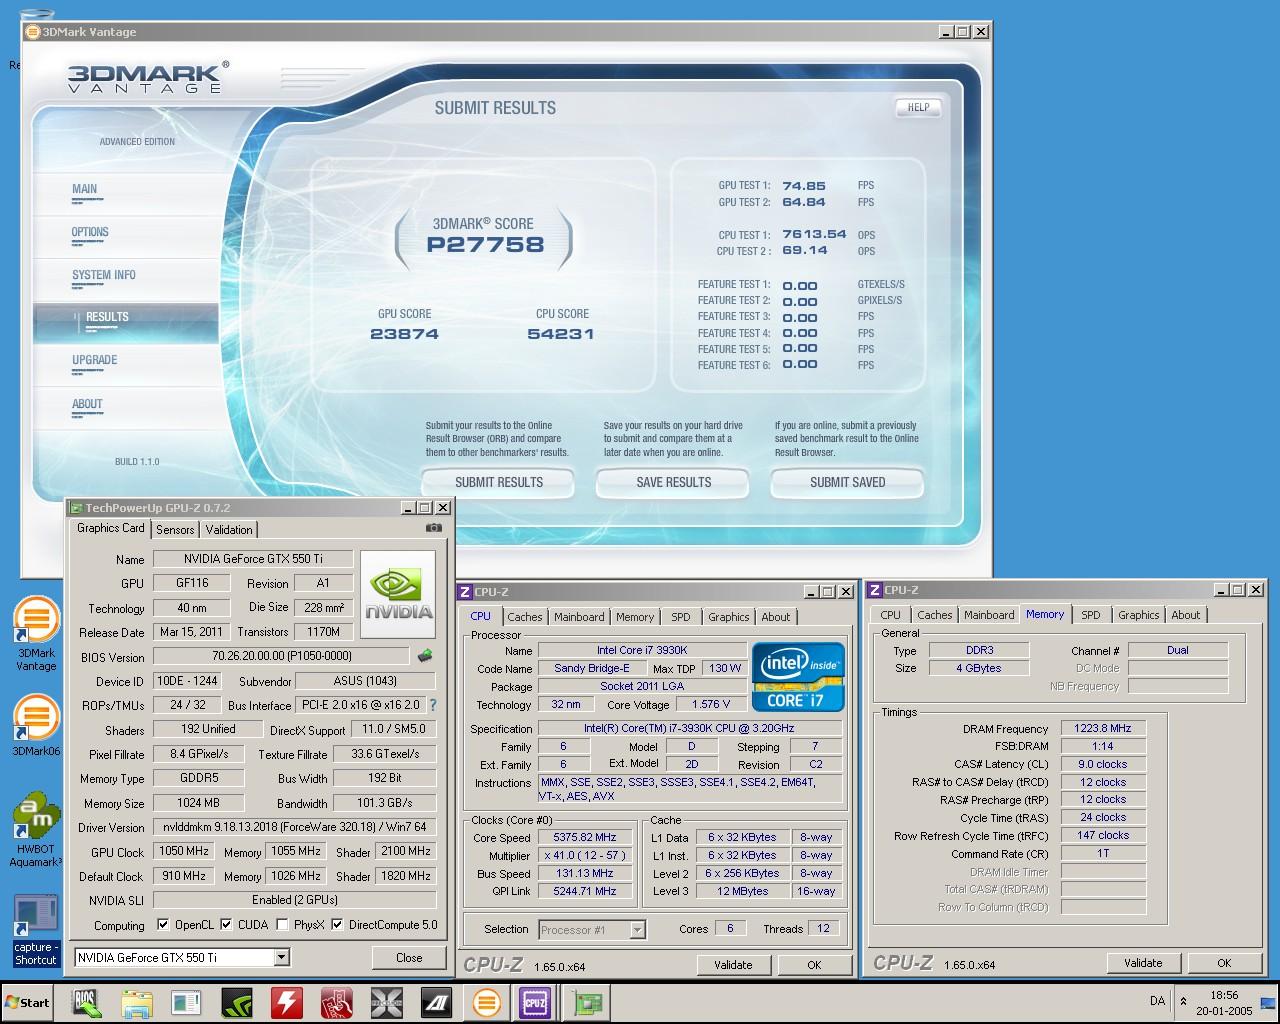The image size is (1280, 1024).
Task: Open the ASUS AI Suite taskbar icon
Action: (436, 1002)
